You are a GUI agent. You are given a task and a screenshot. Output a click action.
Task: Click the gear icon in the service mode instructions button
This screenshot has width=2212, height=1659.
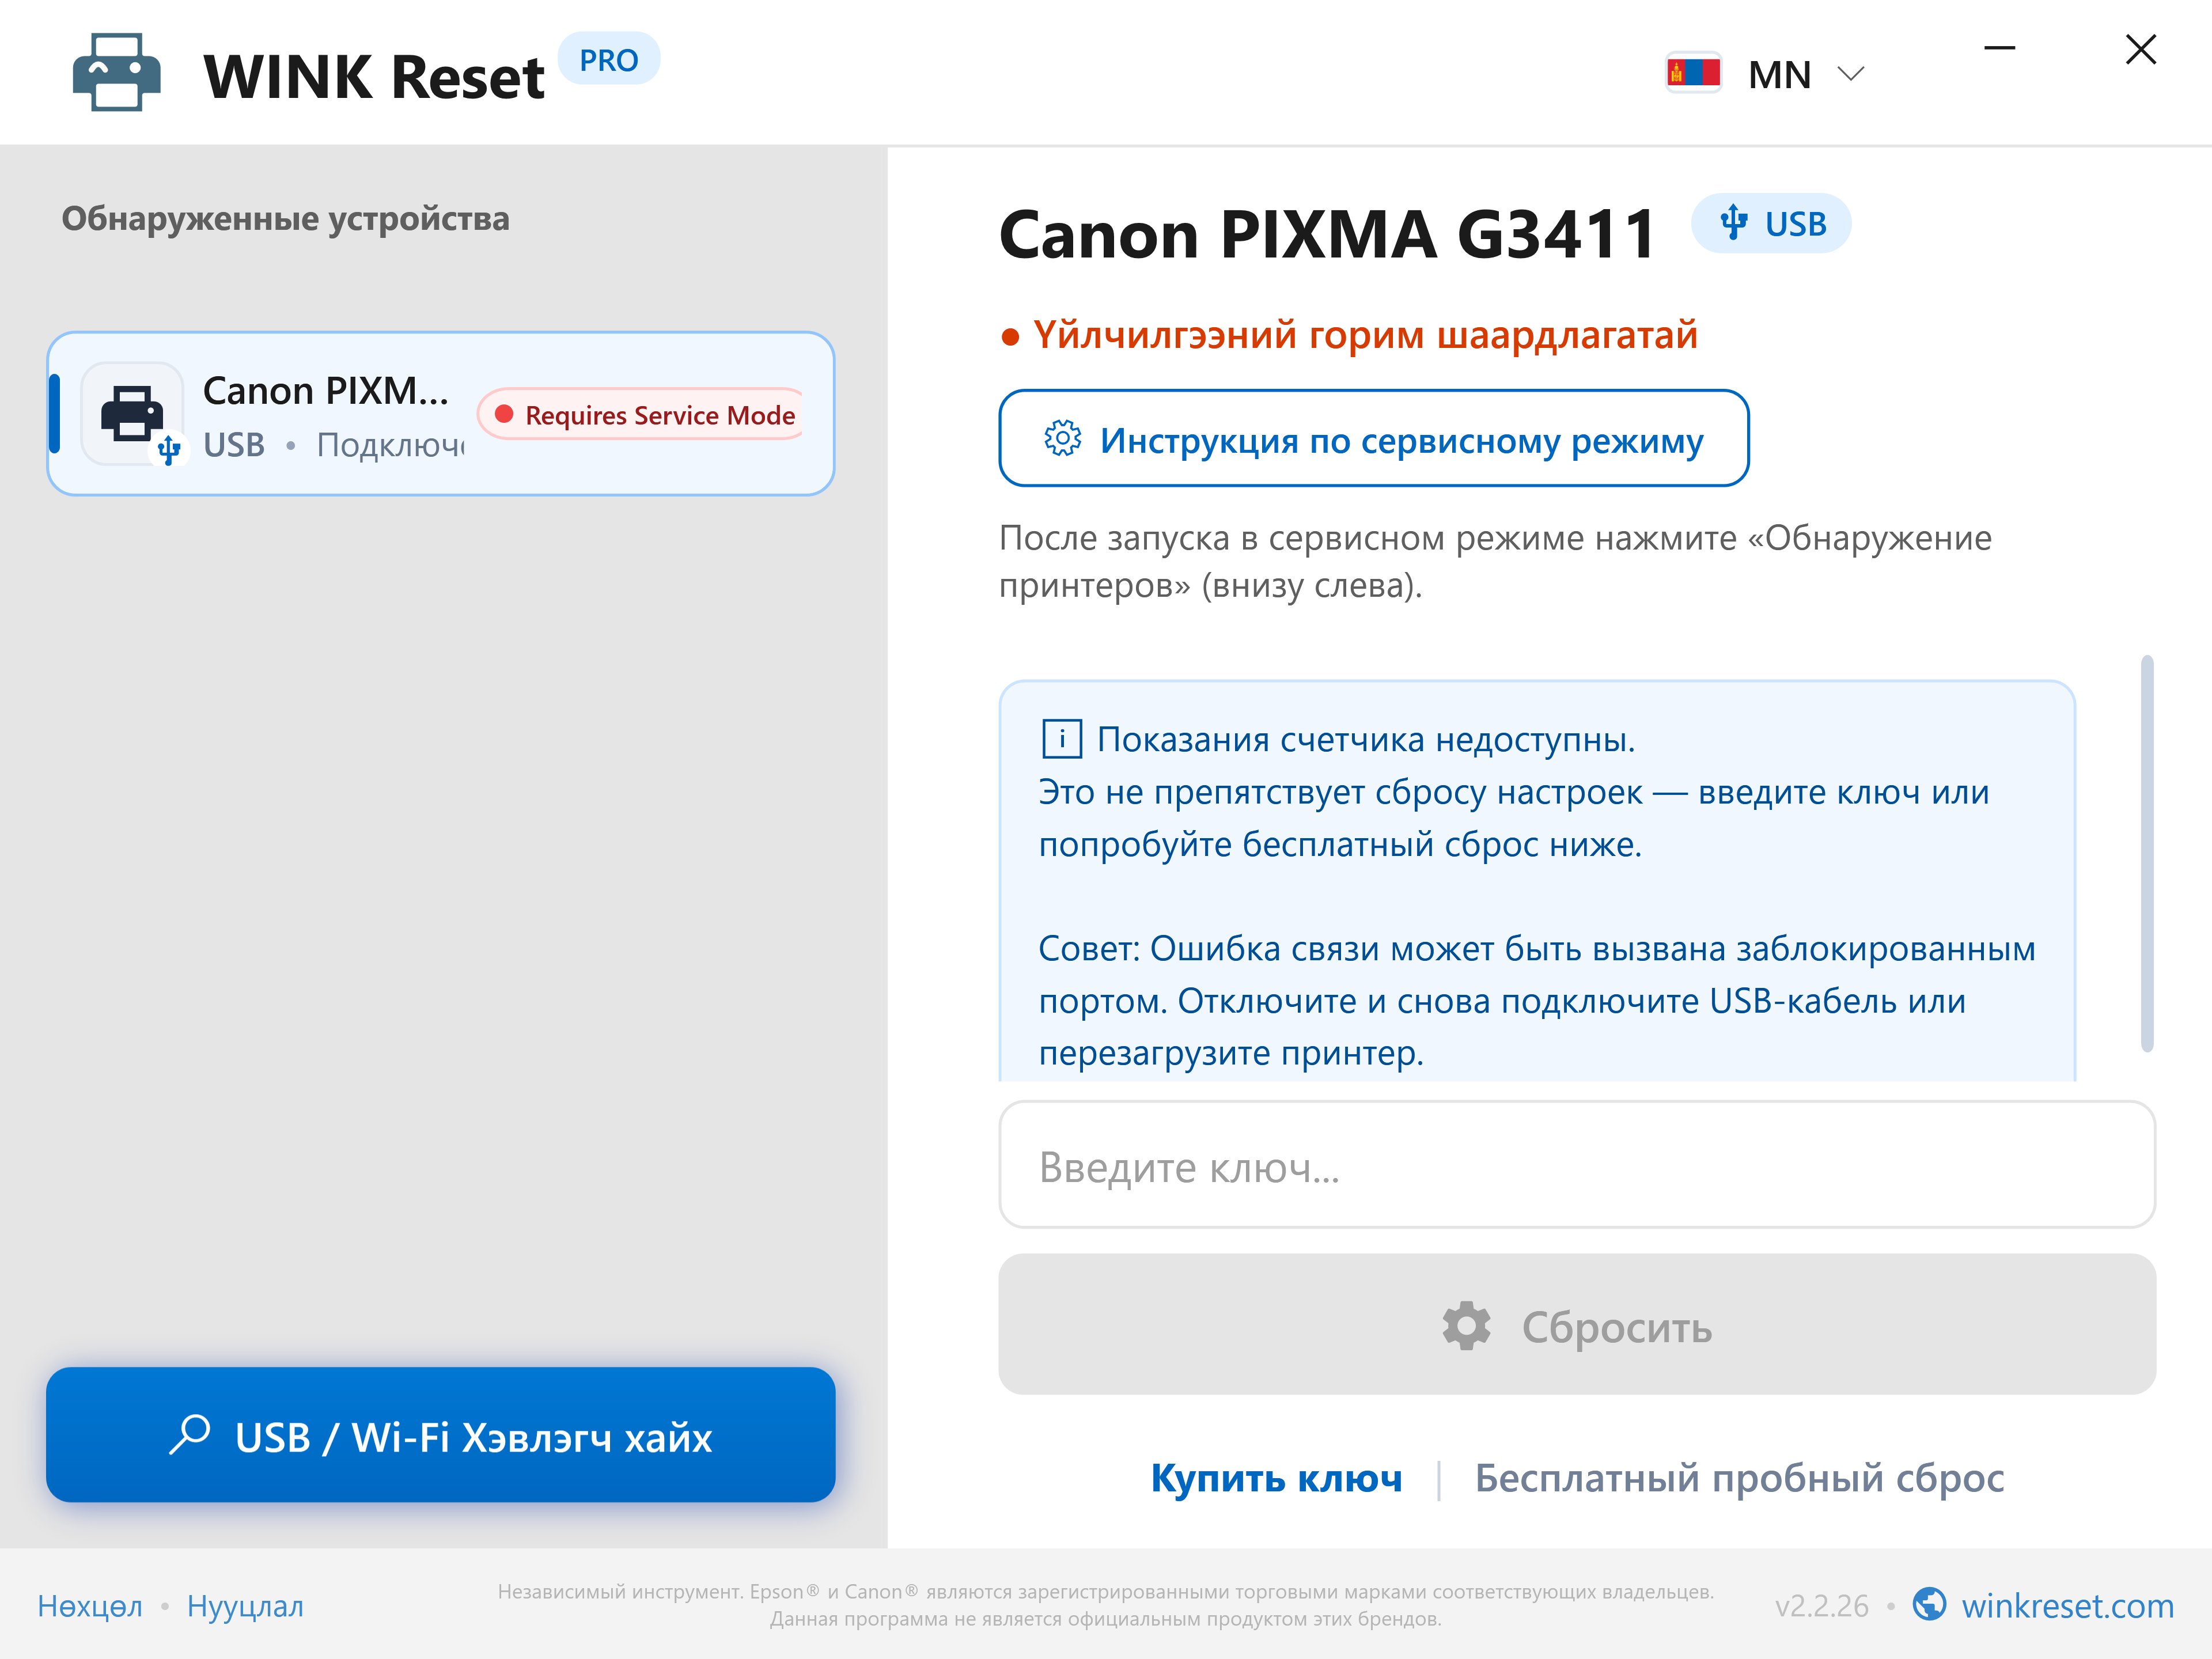1062,439
